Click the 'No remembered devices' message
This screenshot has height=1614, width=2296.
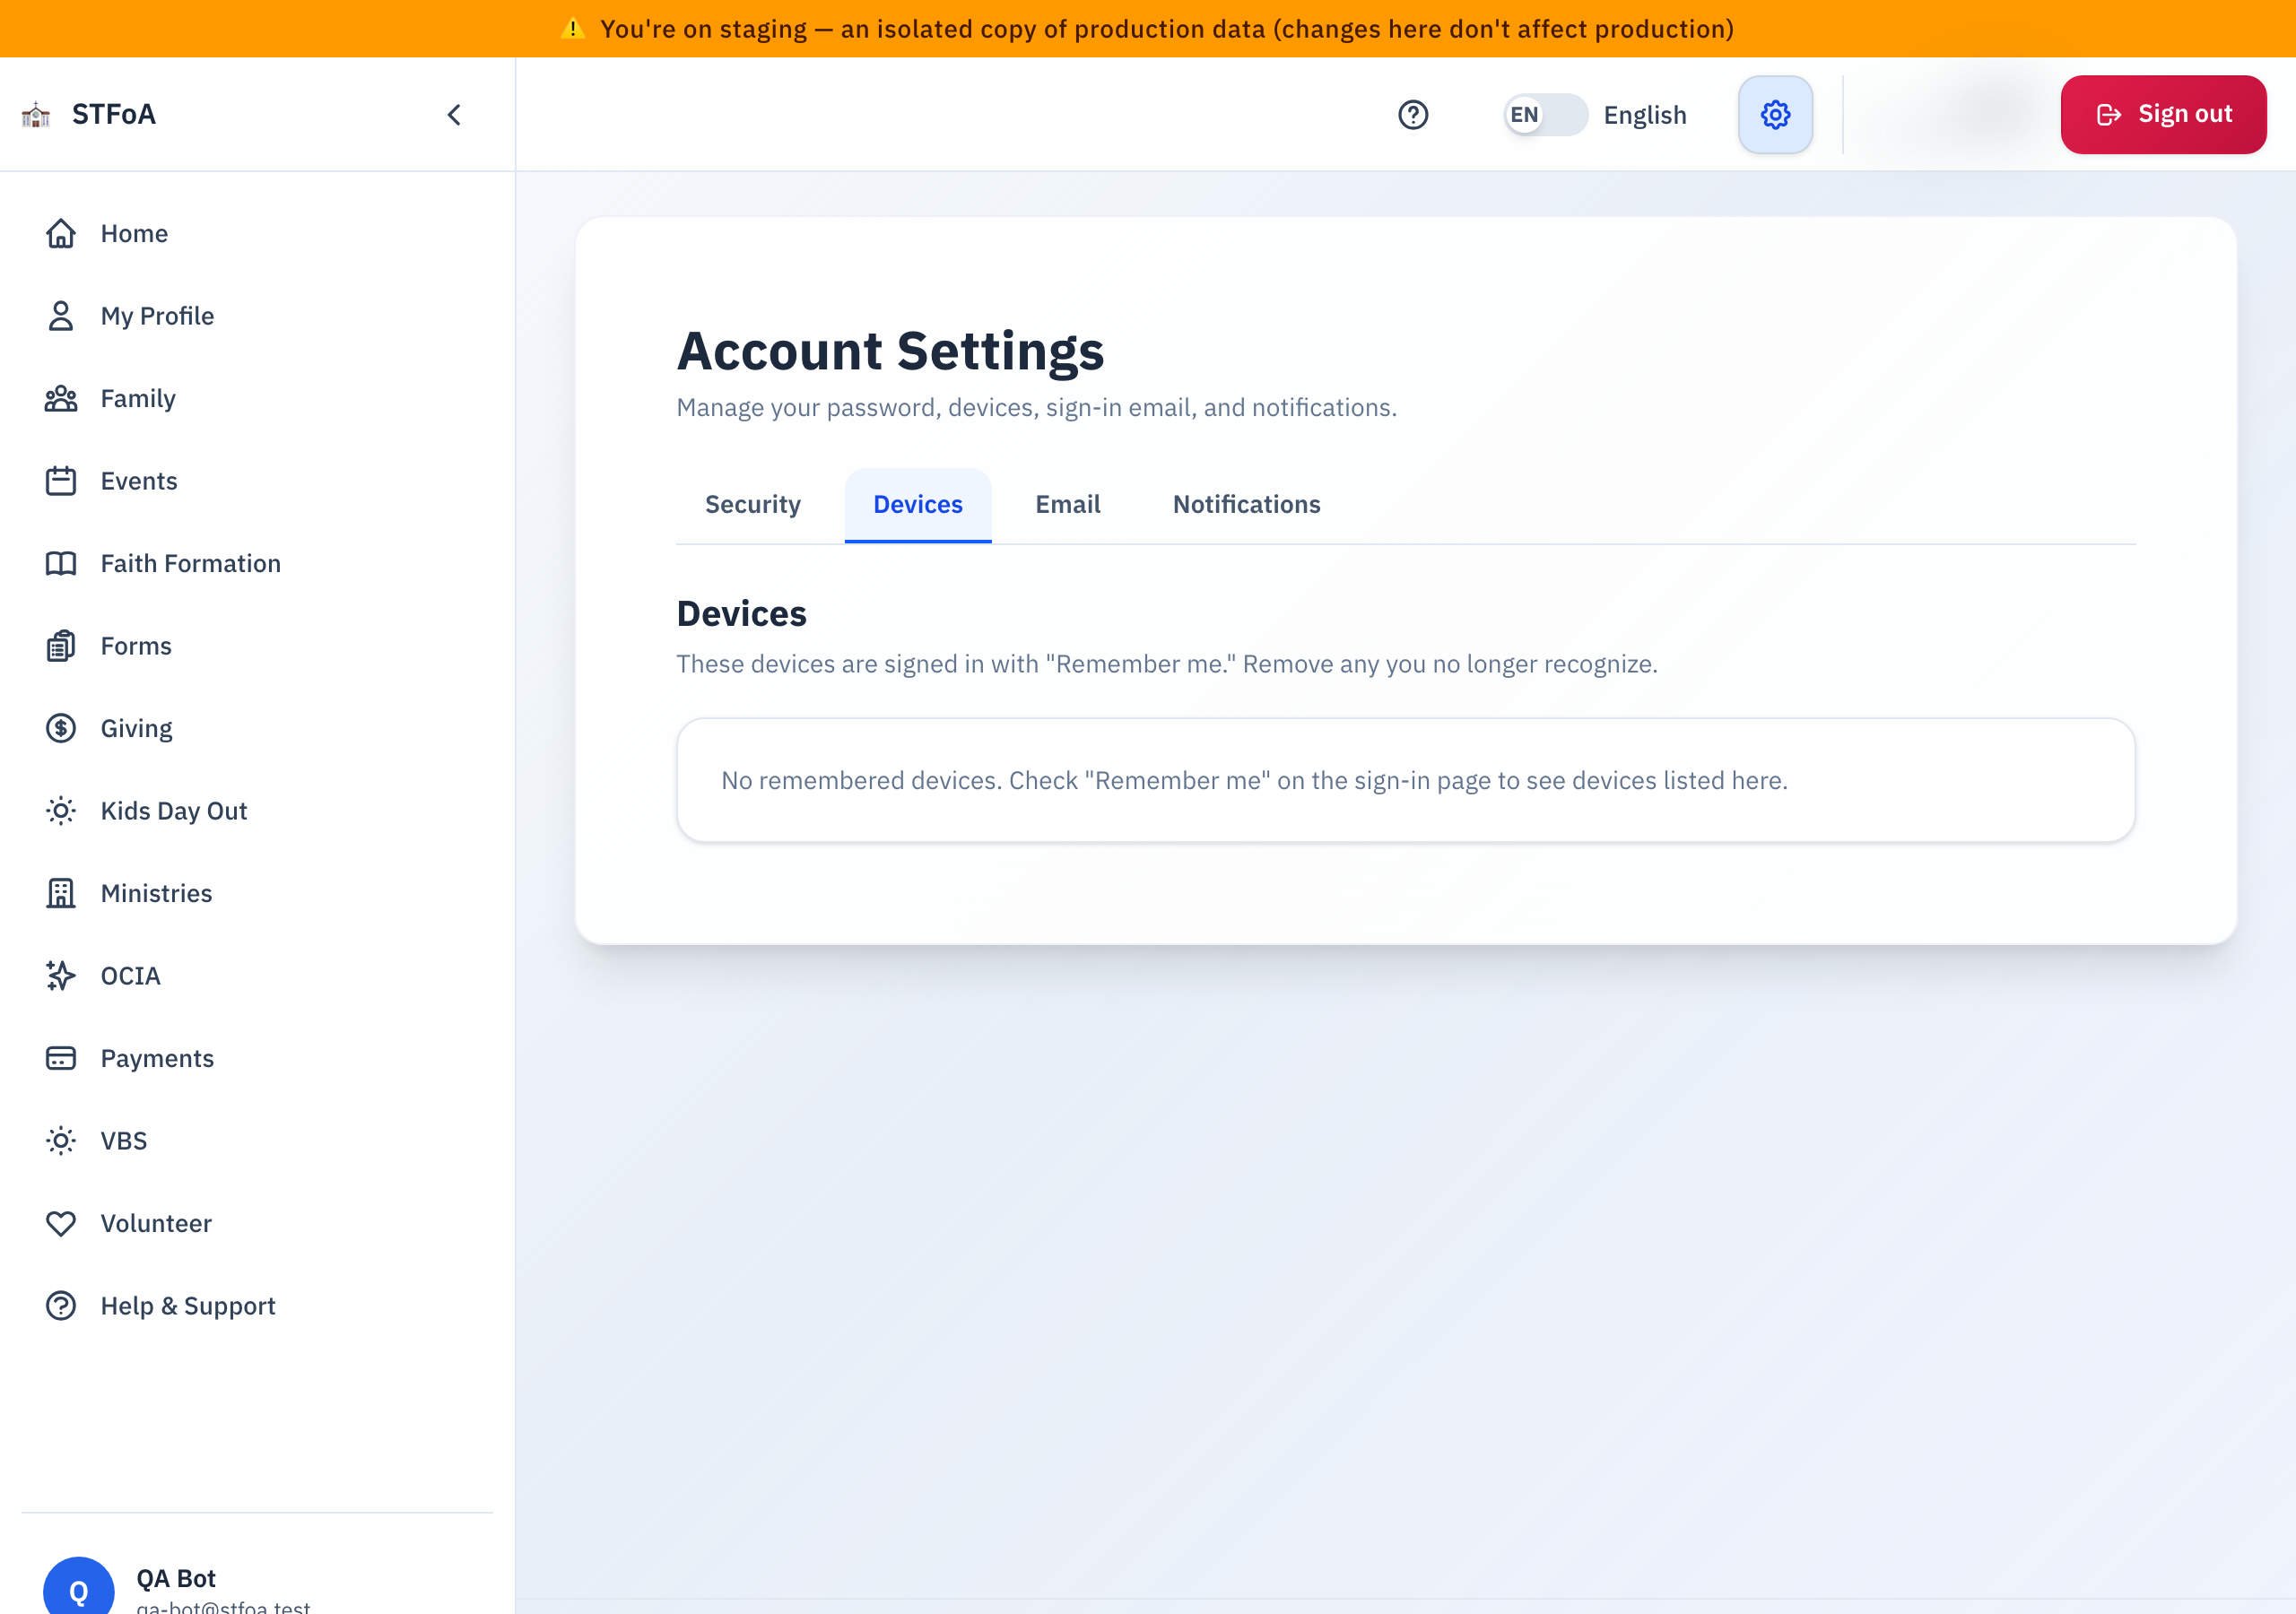1254,780
